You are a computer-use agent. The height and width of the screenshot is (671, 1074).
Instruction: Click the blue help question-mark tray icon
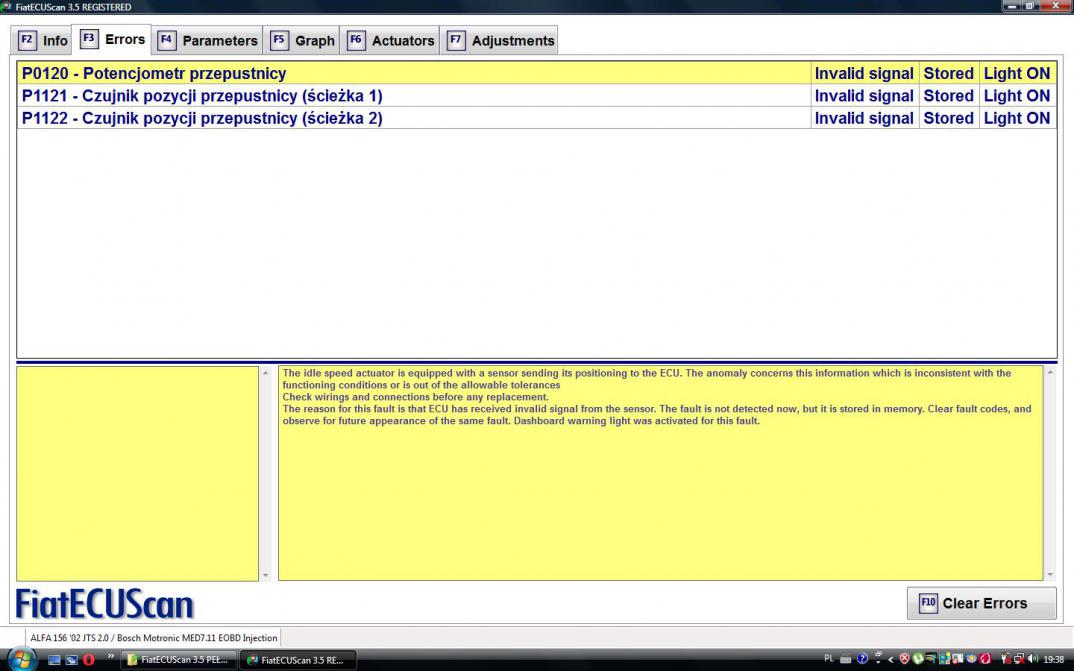coord(862,659)
